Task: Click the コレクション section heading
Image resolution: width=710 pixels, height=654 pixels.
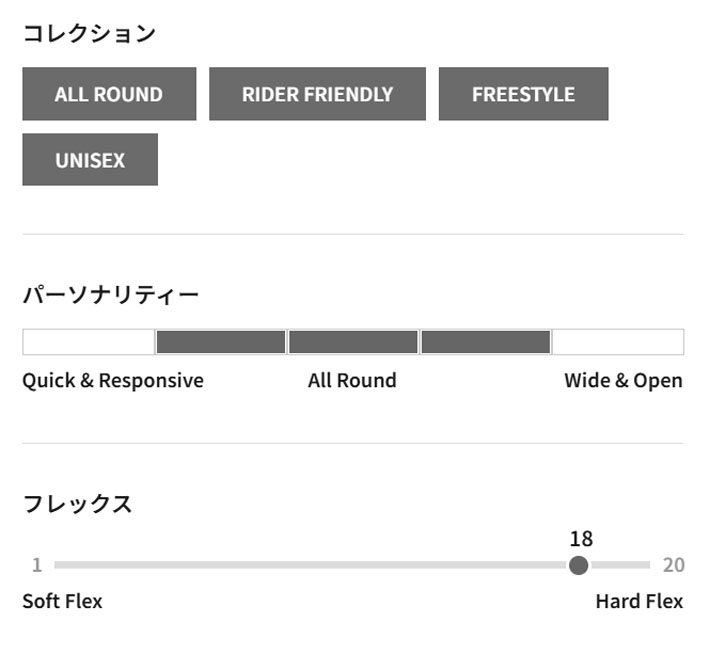Action: (89, 34)
